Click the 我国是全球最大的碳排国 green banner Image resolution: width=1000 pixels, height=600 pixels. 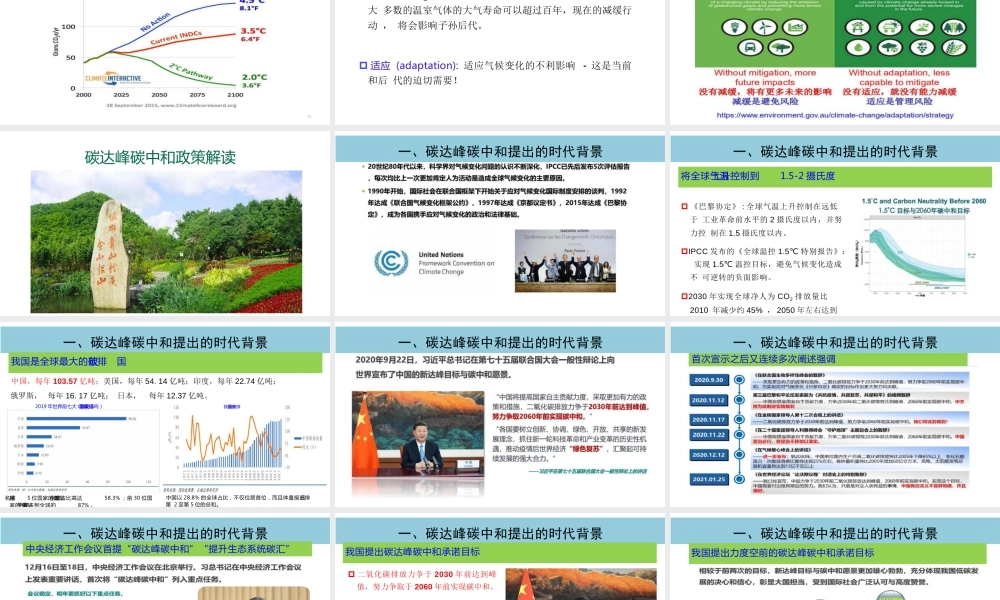click(165, 362)
